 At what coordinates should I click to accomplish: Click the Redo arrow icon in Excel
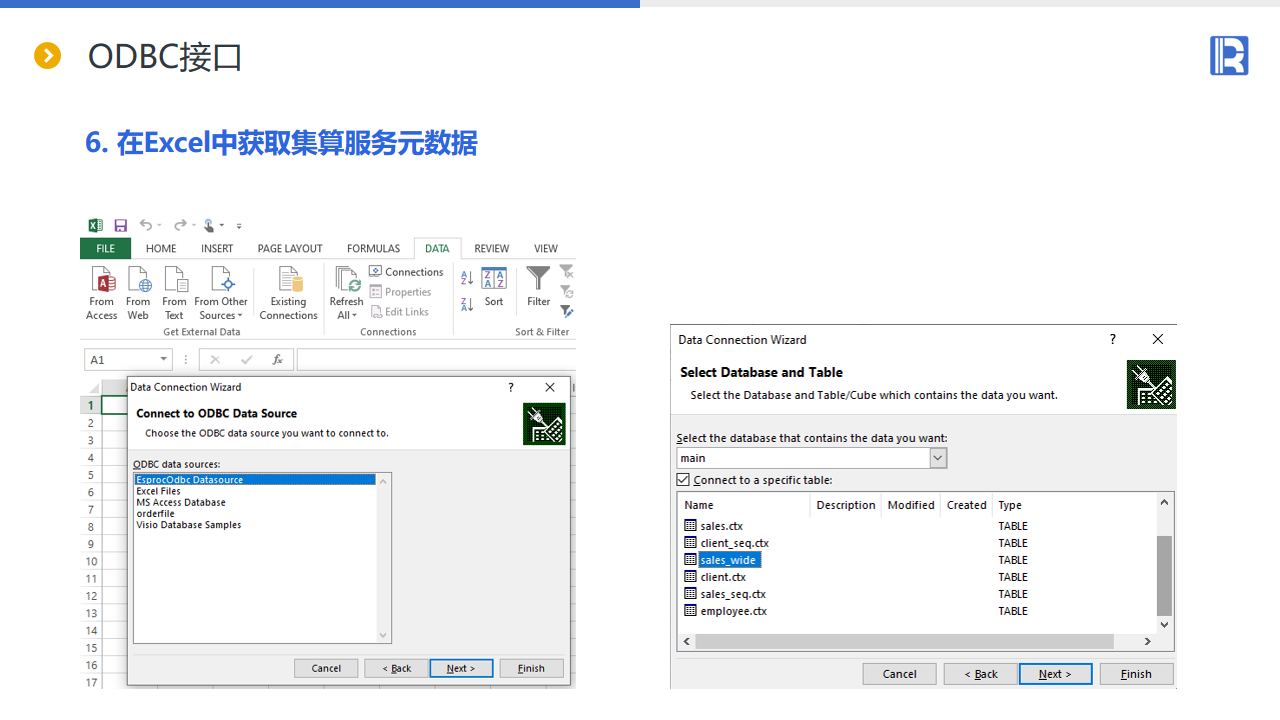(x=179, y=225)
